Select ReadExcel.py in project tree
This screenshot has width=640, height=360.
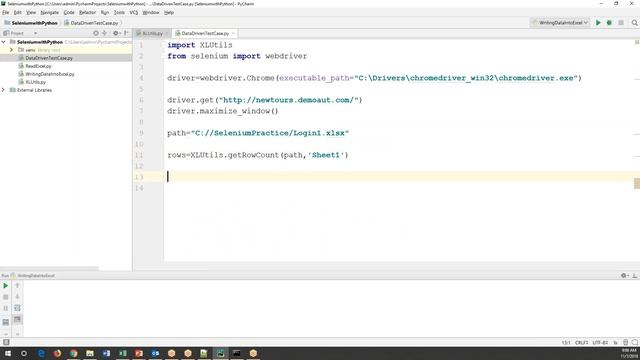click(38, 66)
